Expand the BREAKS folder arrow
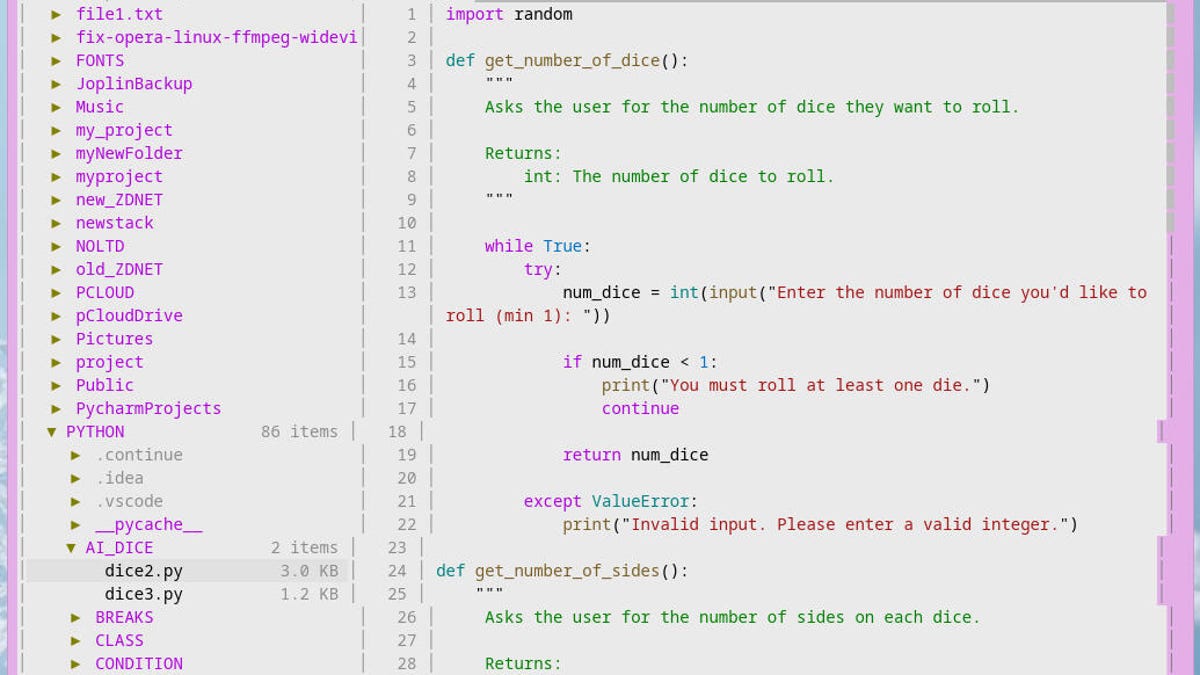The width and height of the screenshot is (1200, 675). pos(76,618)
